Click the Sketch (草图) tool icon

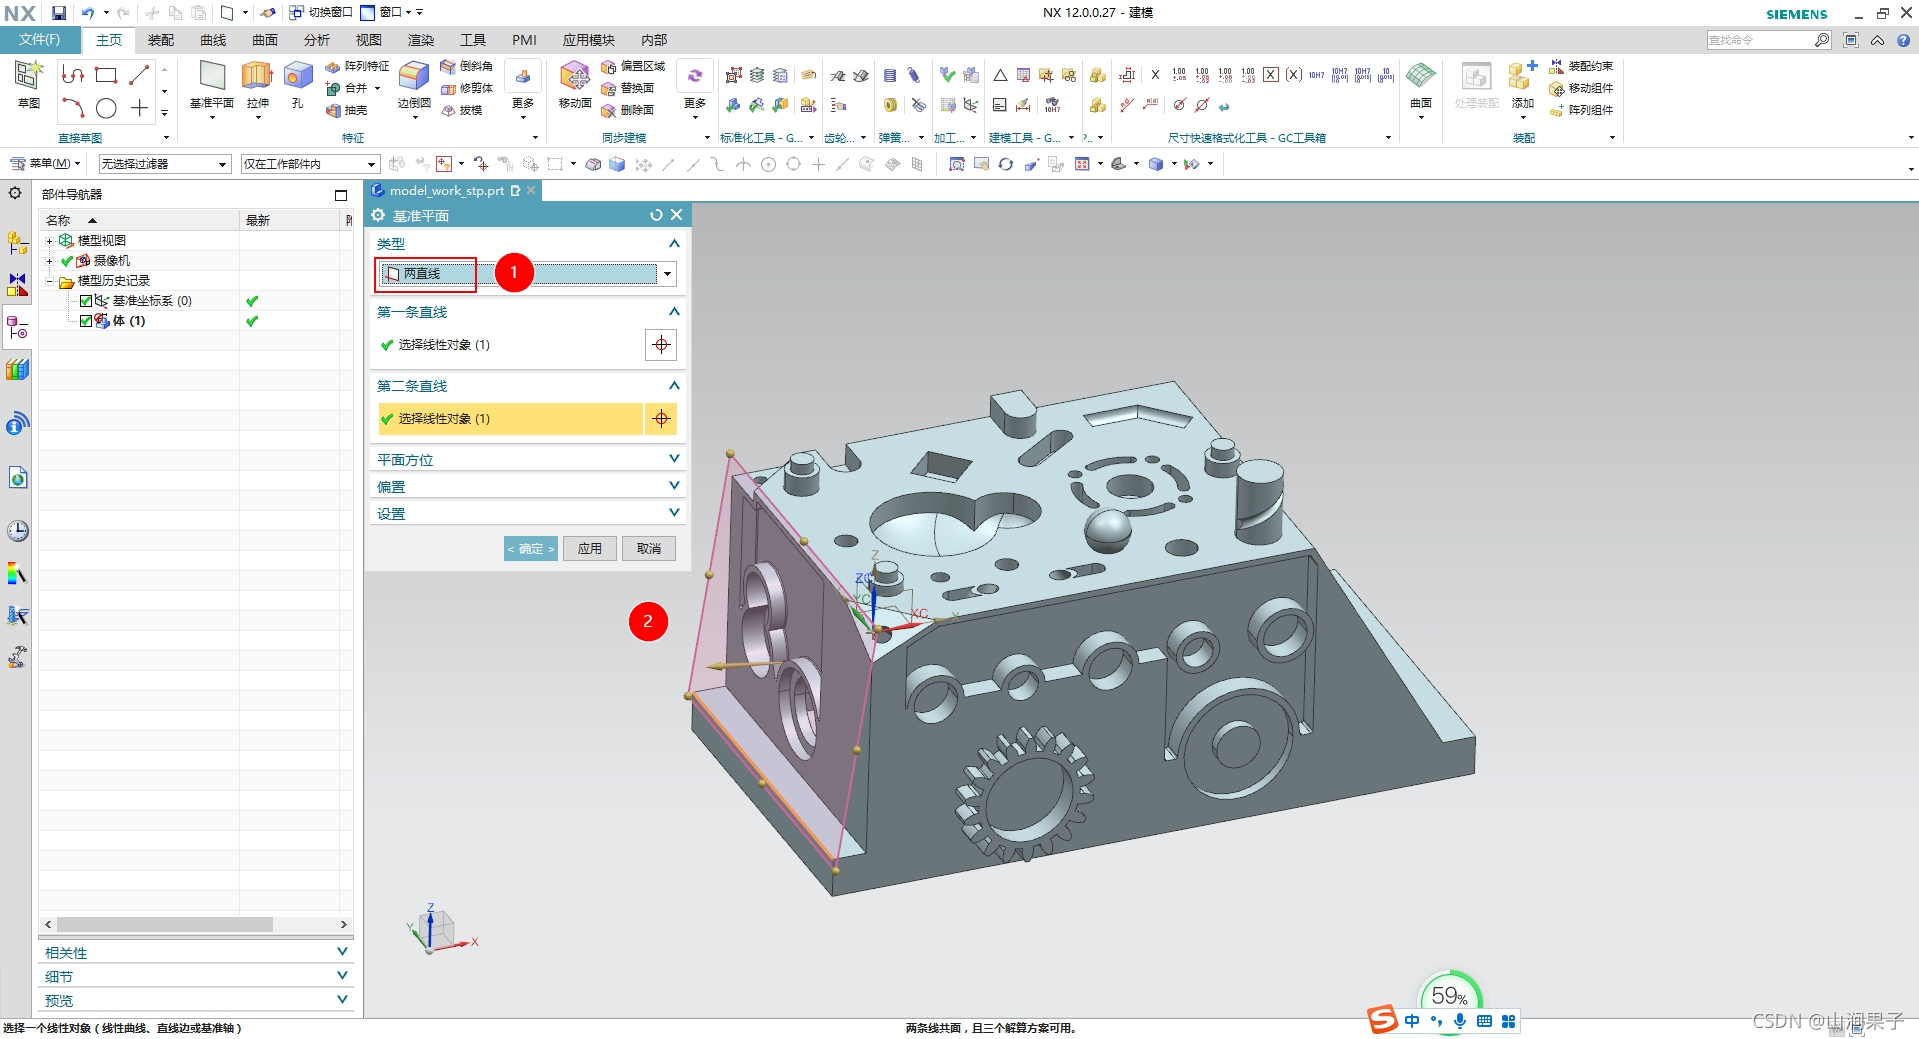click(x=28, y=76)
